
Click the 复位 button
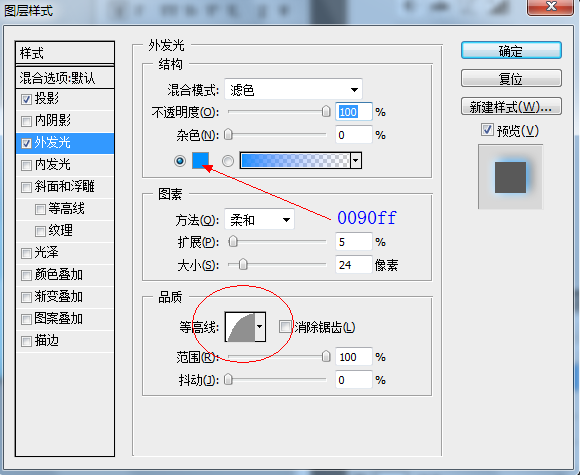pos(511,78)
